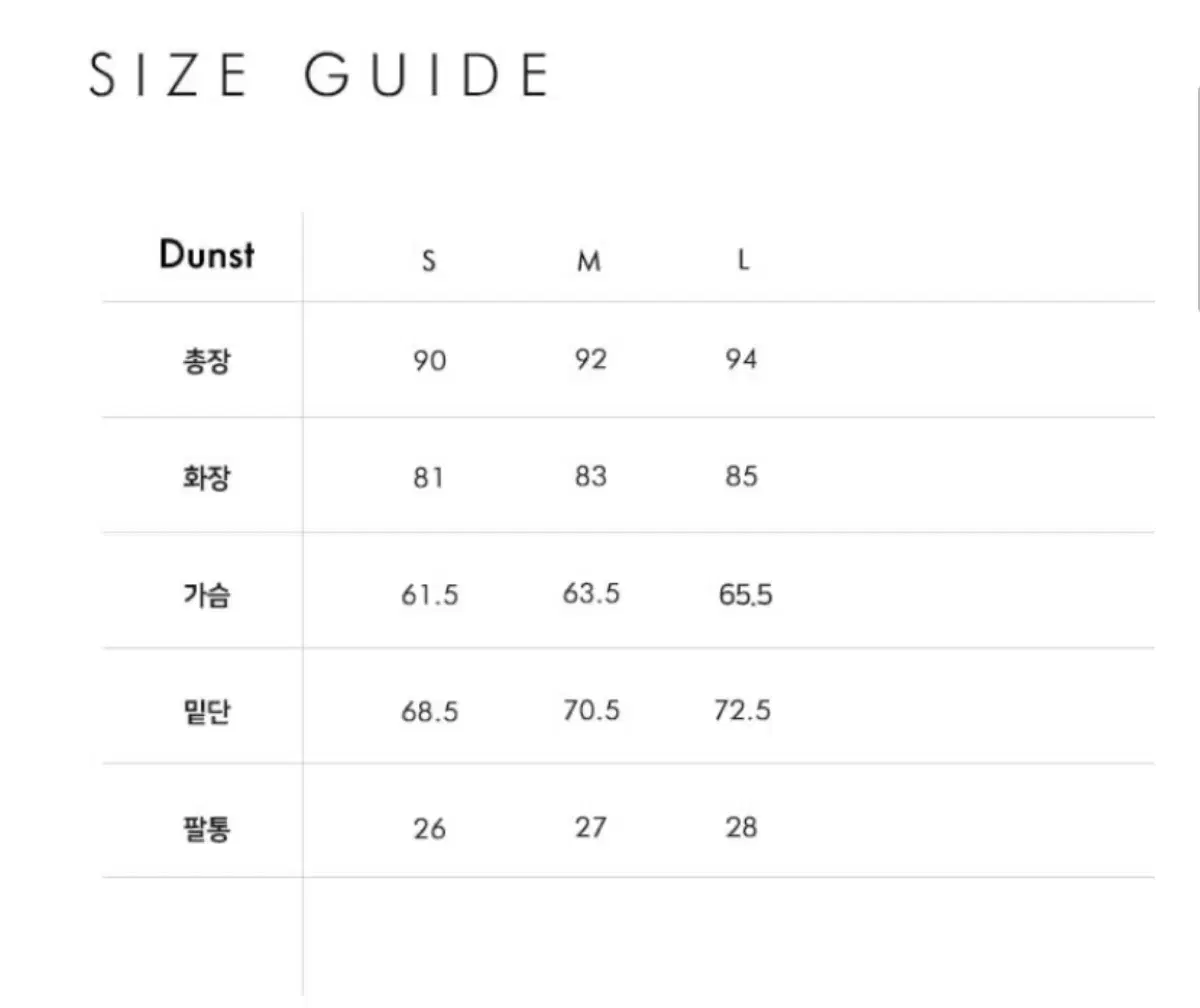Select the 94 total length value

click(x=742, y=360)
